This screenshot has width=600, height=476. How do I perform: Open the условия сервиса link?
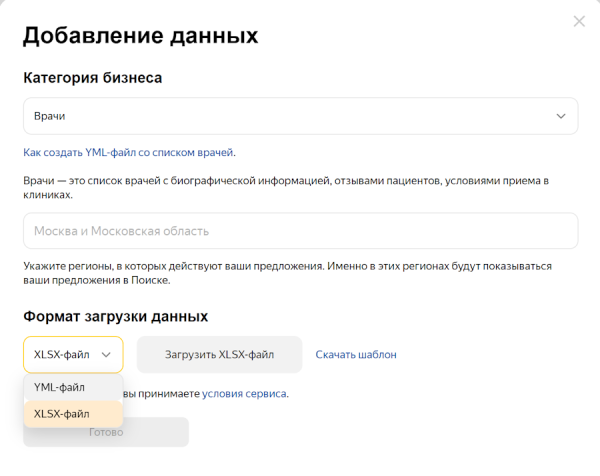tap(244, 394)
